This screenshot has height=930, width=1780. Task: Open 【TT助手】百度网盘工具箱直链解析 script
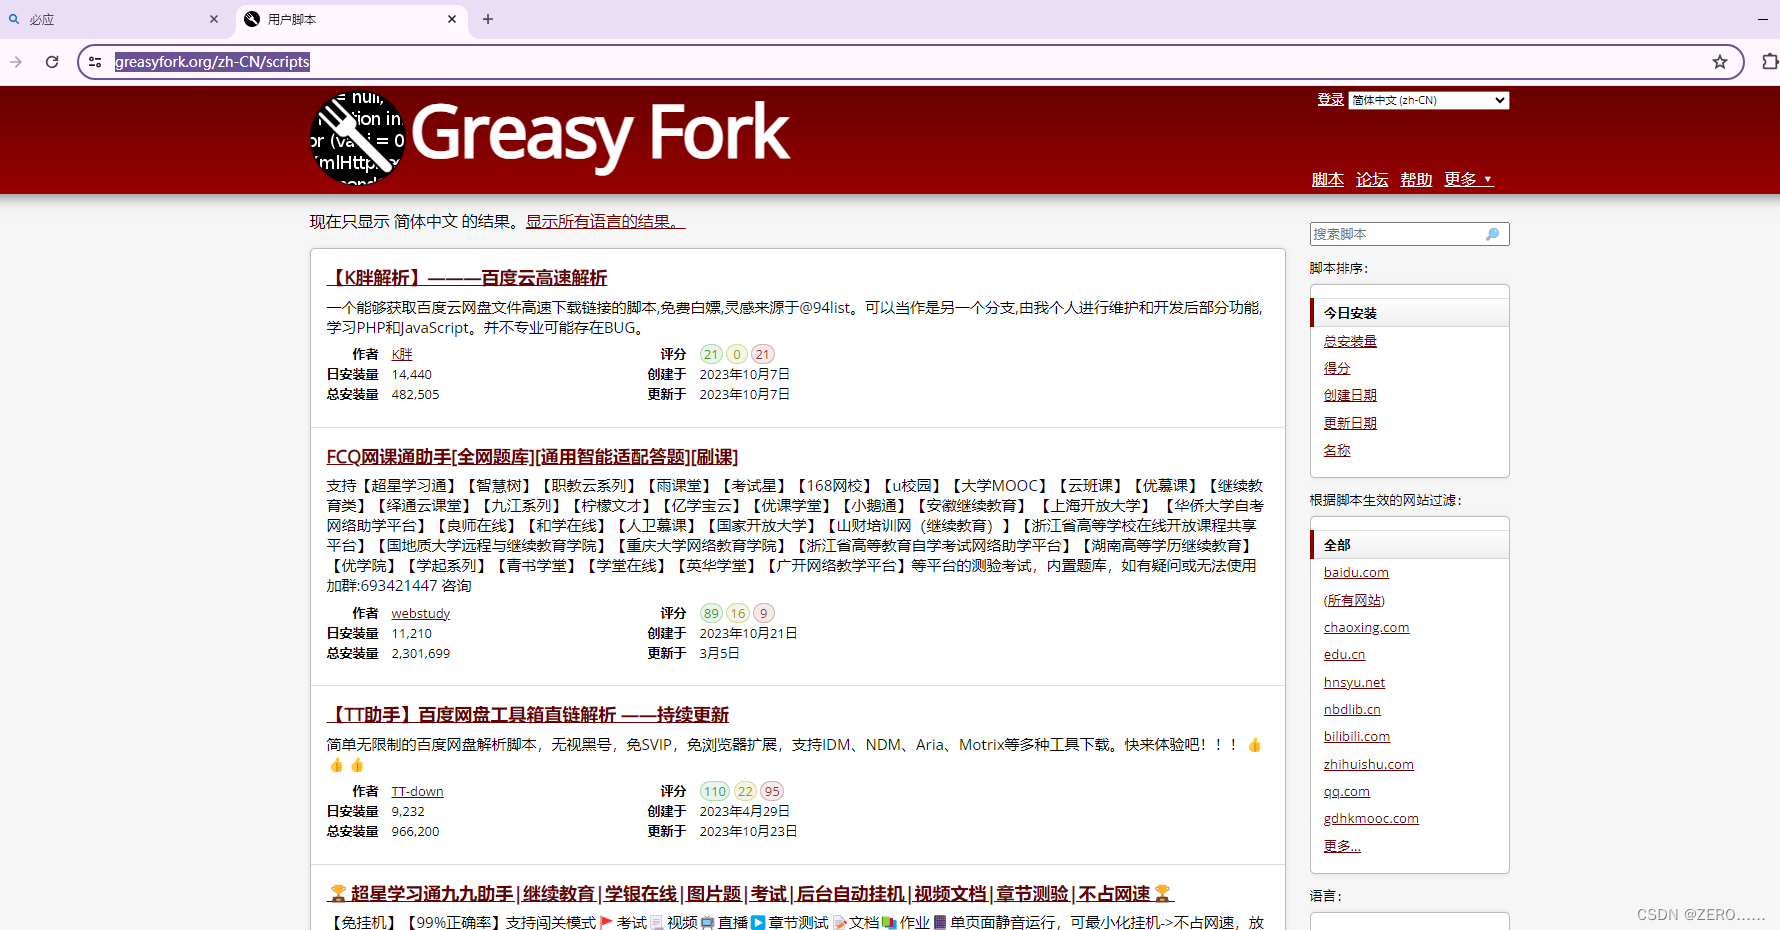click(x=528, y=715)
